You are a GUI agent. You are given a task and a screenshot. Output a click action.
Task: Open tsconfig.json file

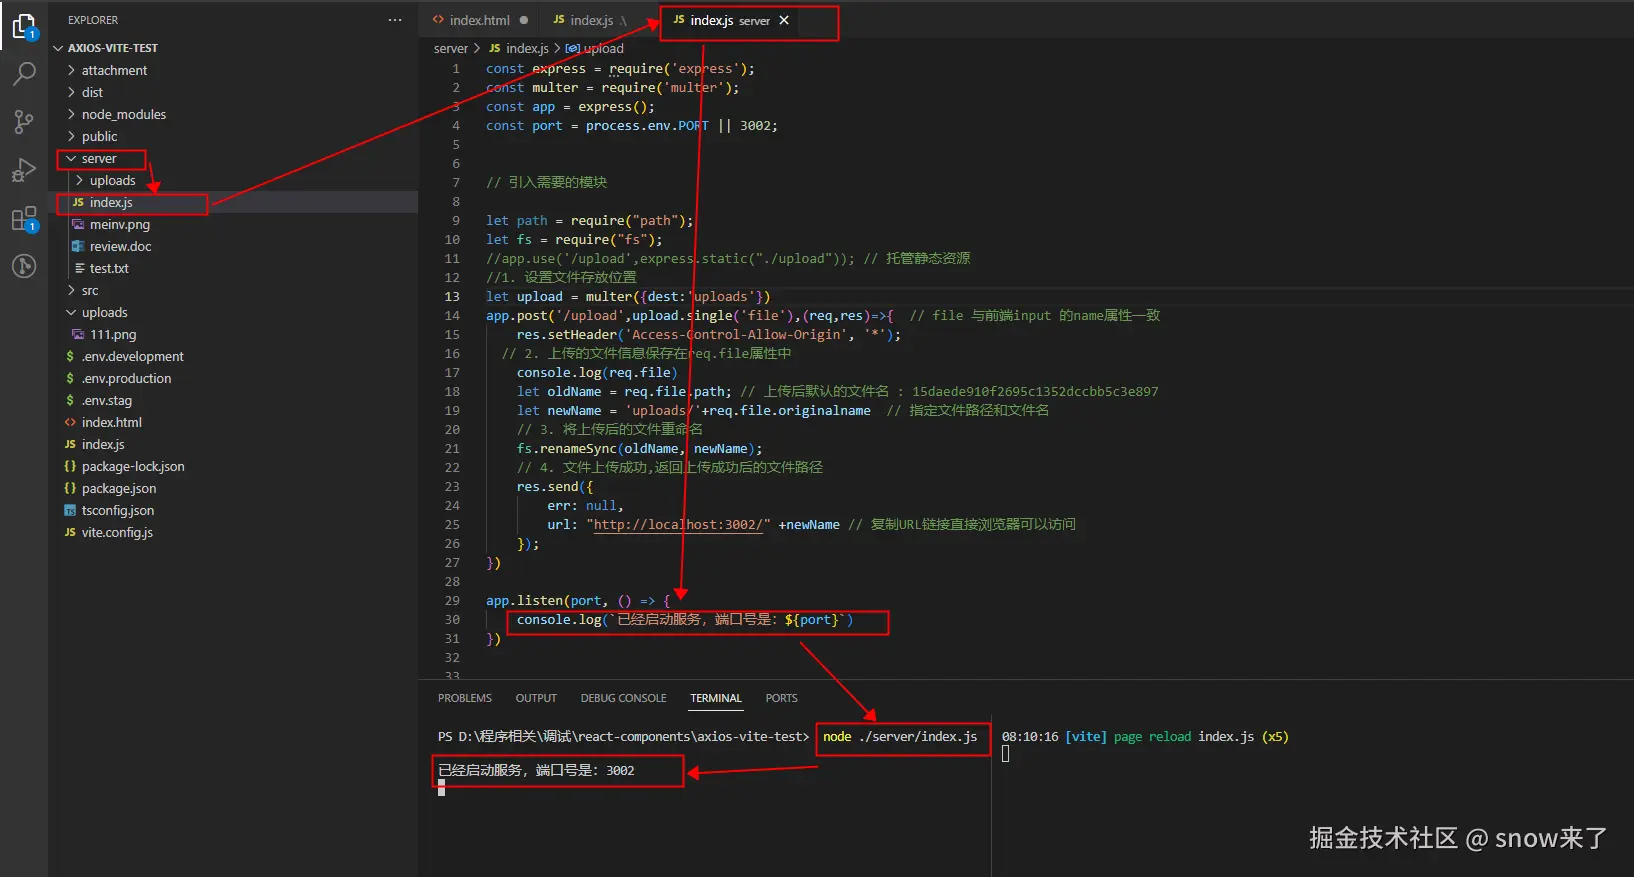233,510
